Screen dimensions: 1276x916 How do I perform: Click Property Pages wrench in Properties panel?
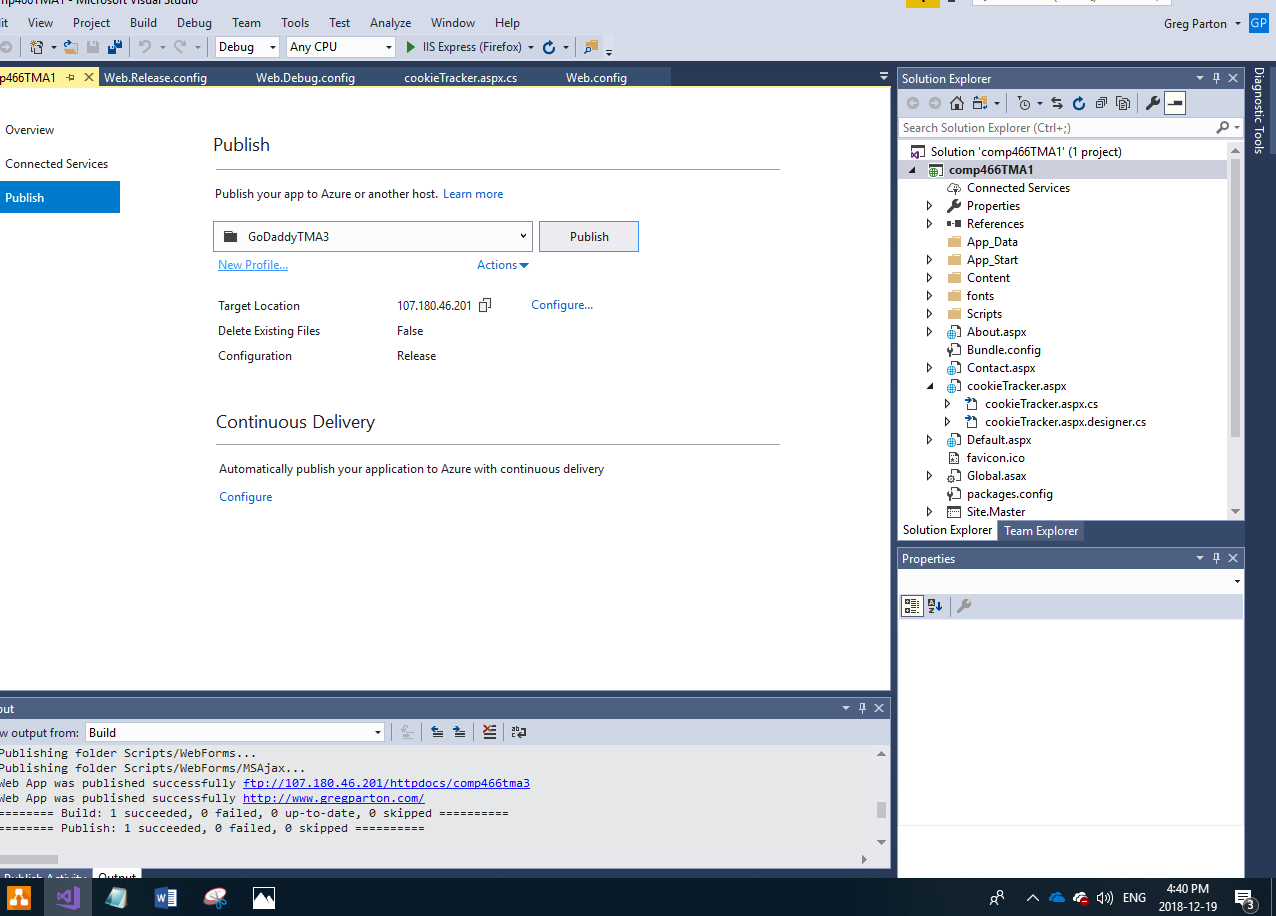964,606
